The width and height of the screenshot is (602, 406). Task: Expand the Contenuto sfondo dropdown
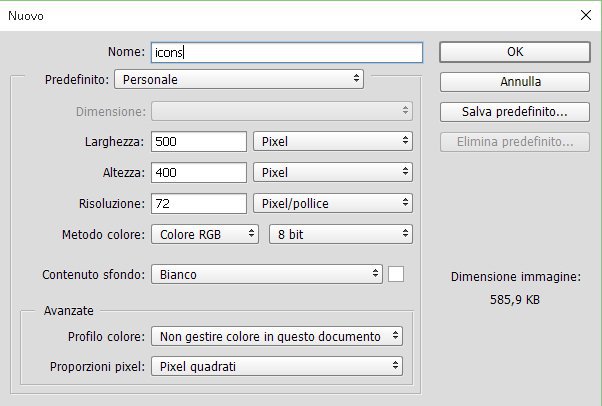tap(266, 274)
